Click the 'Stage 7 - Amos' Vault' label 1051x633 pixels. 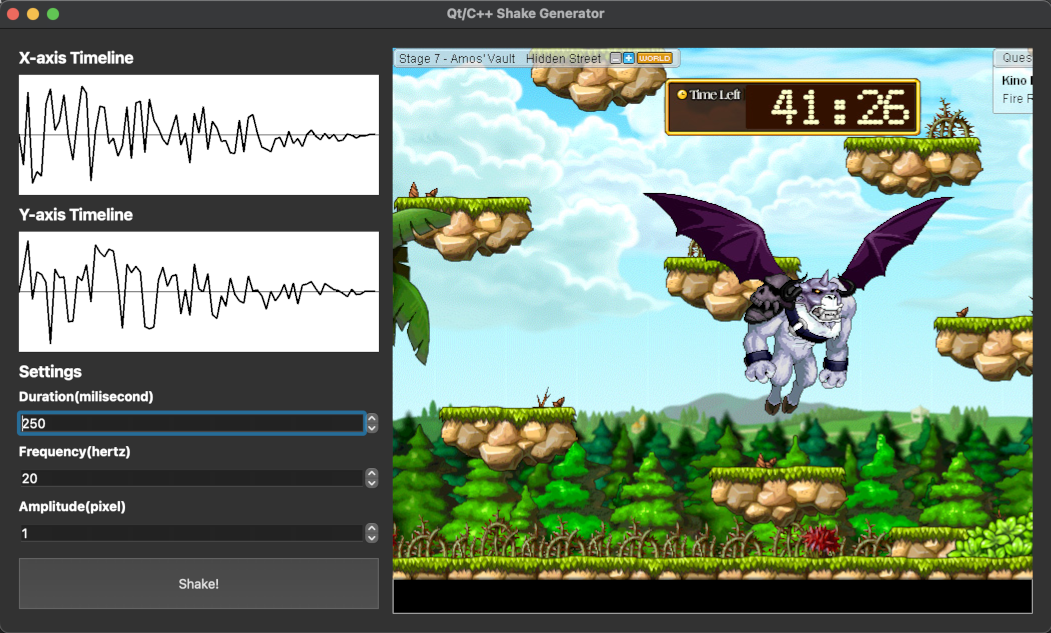tap(457, 58)
